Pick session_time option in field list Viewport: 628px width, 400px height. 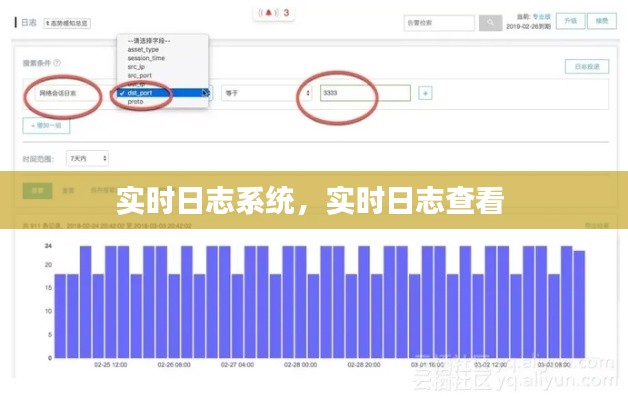click(146, 57)
